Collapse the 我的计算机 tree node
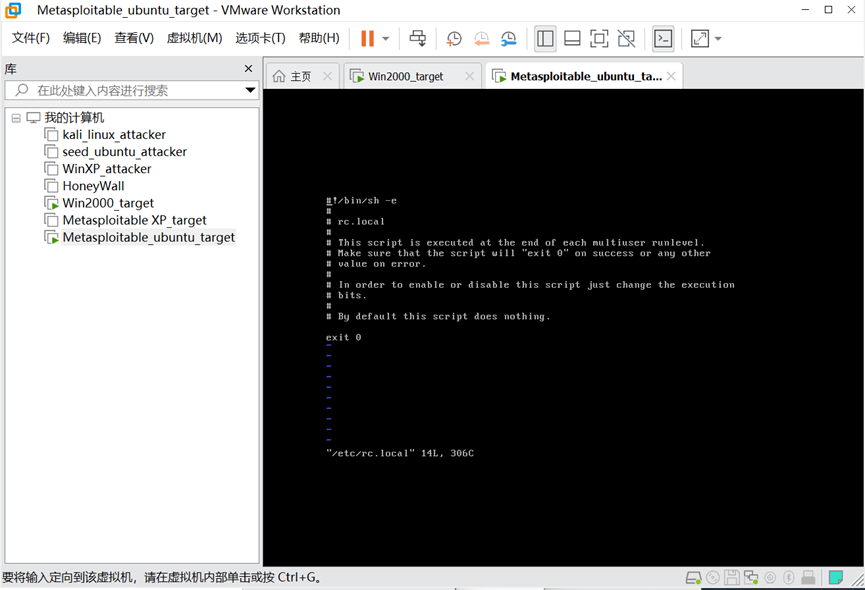 [16, 118]
